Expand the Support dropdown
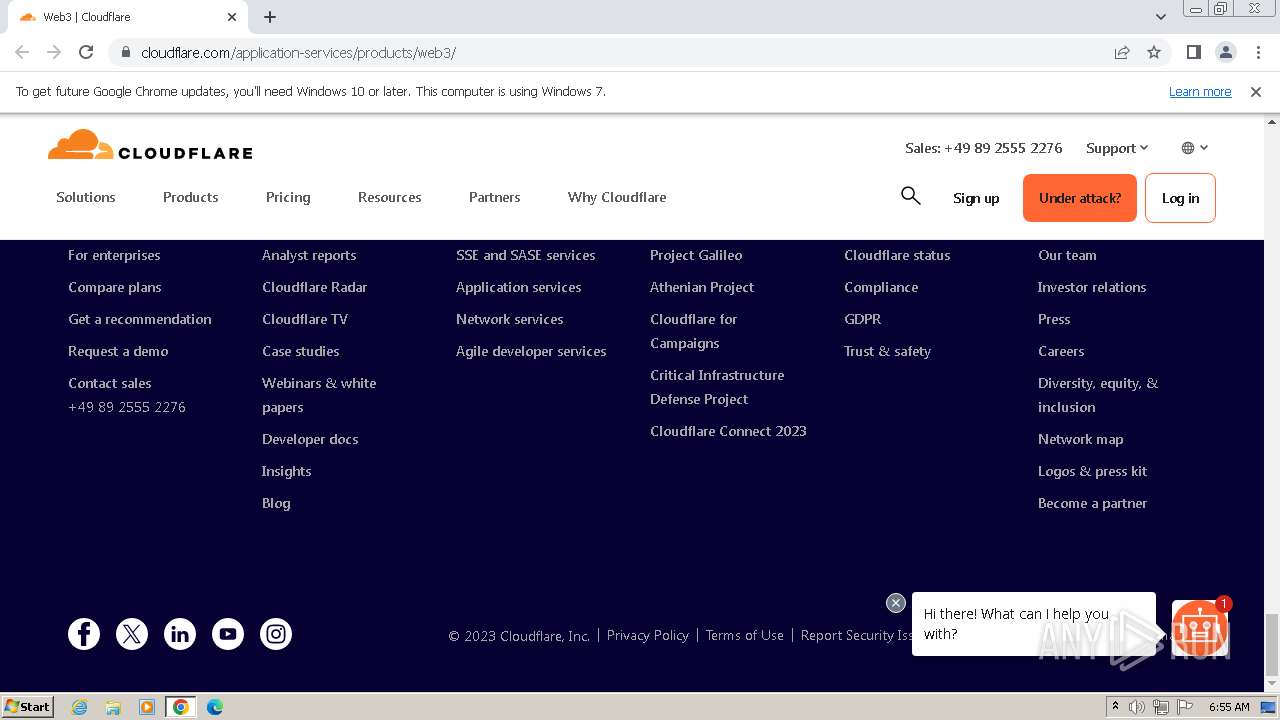1280x720 pixels. [x=1117, y=148]
